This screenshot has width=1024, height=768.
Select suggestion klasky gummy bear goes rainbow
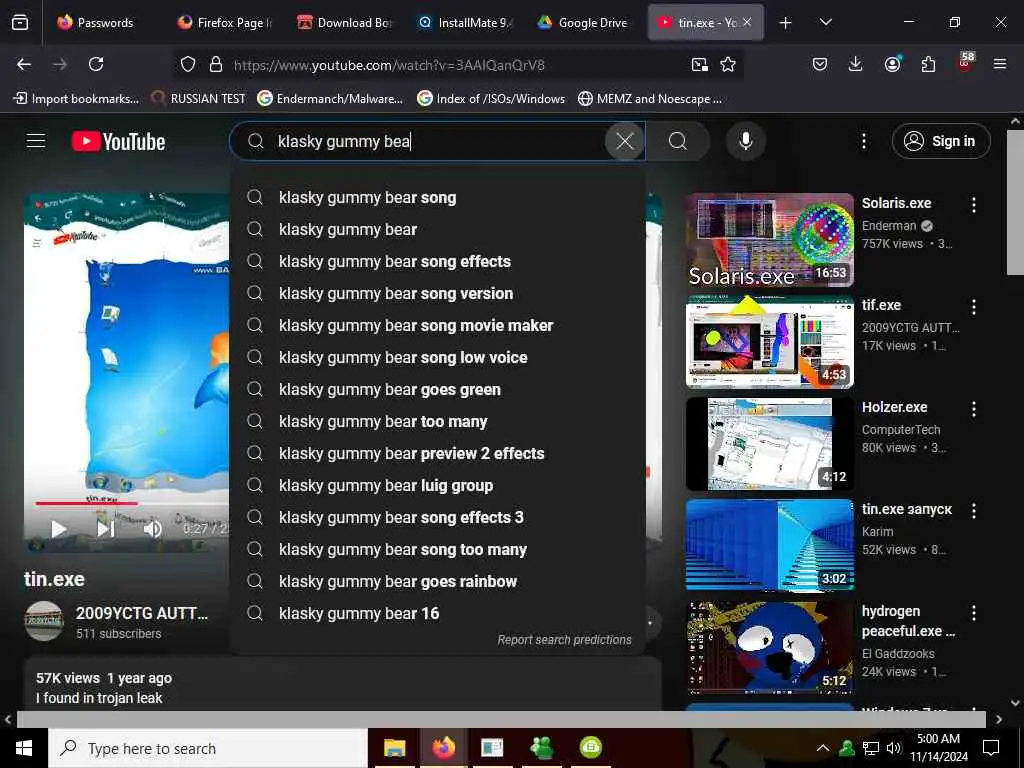tap(437, 581)
